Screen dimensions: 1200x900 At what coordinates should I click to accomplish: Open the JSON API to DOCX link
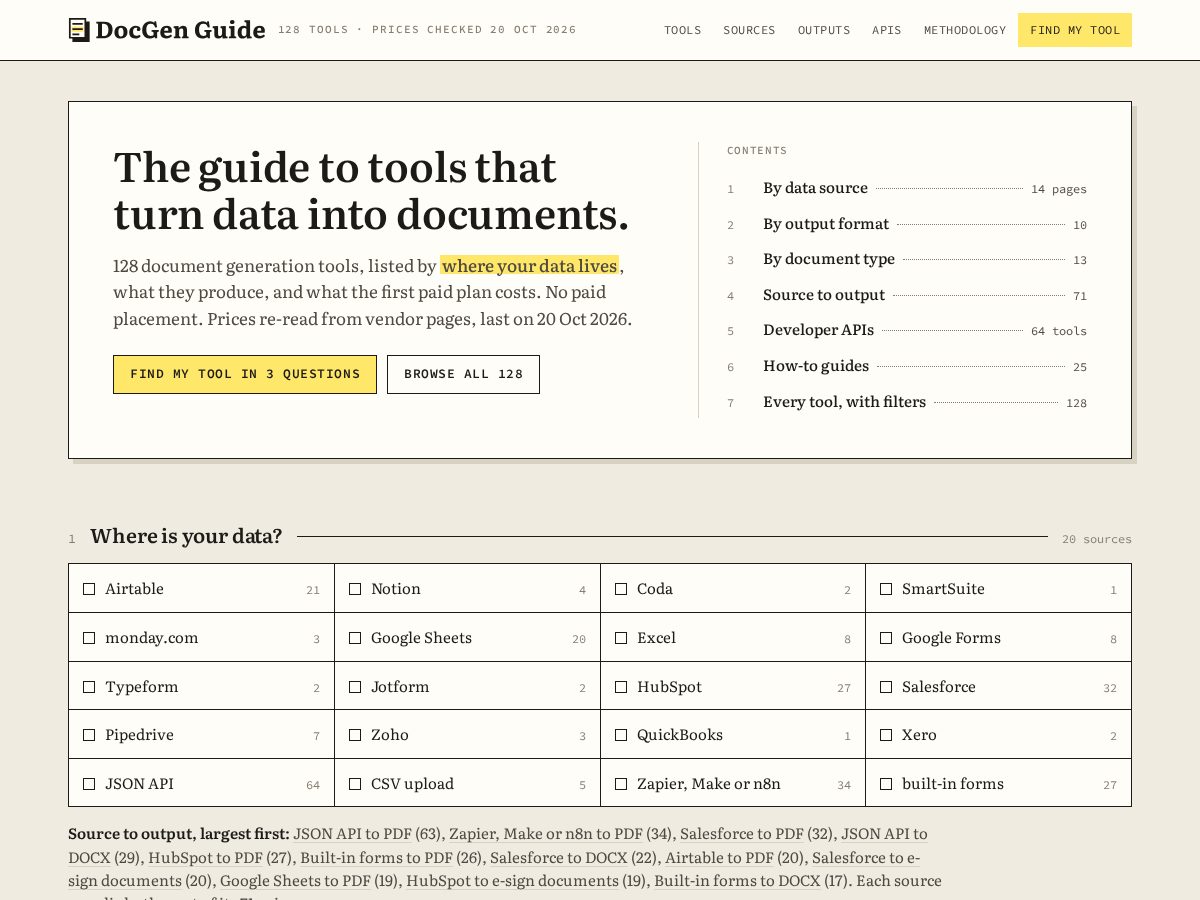click(x=884, y=834)
